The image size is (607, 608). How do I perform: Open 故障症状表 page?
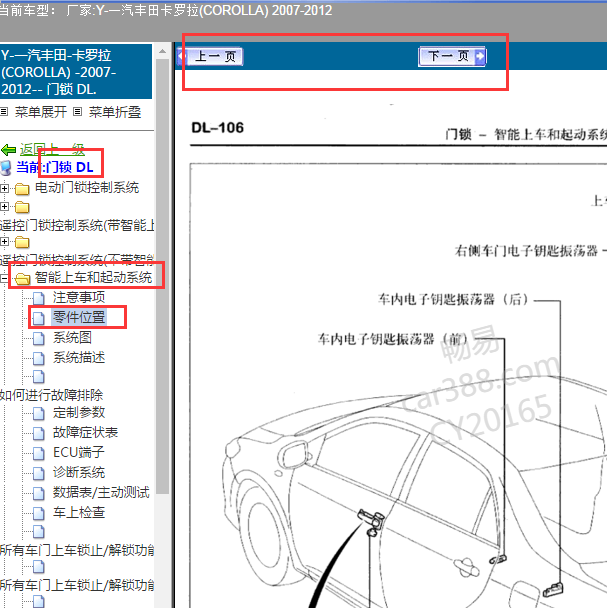click(85, 432)
